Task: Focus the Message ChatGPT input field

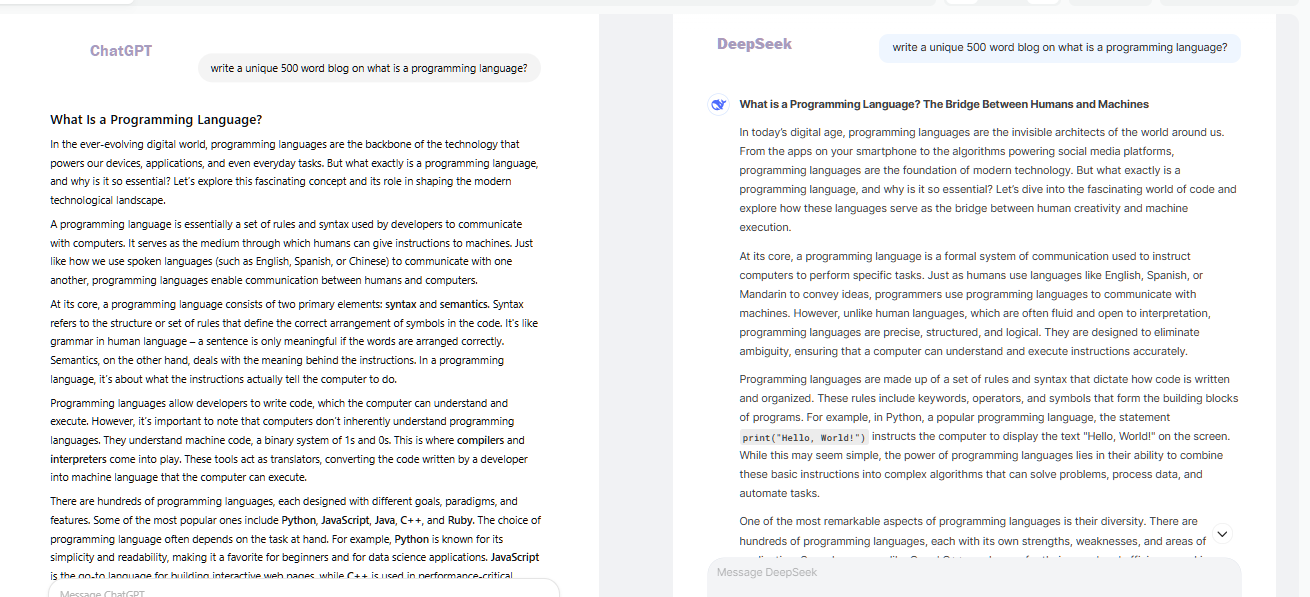Action: point(304,590)
